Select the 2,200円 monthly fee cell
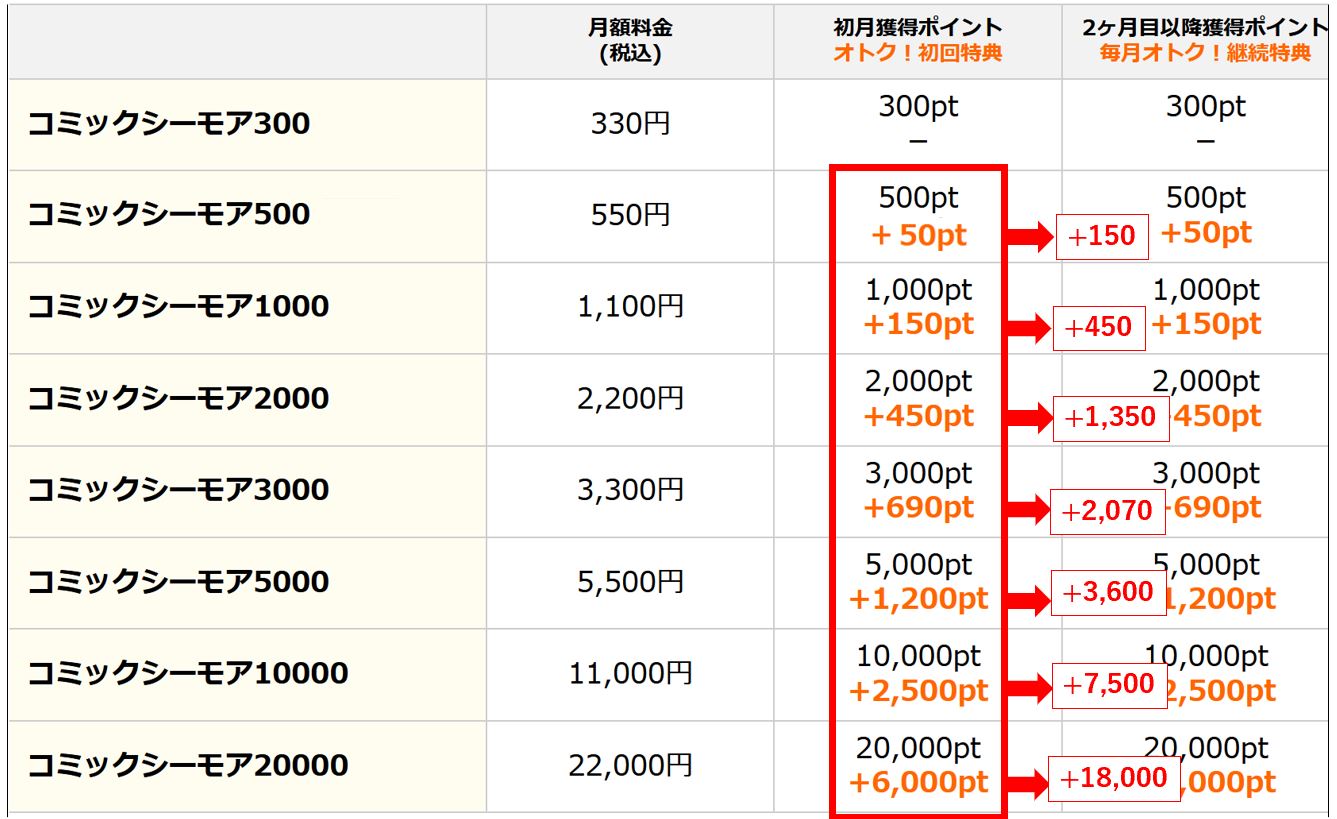The image size is (1337, 819). click(630, 398)
